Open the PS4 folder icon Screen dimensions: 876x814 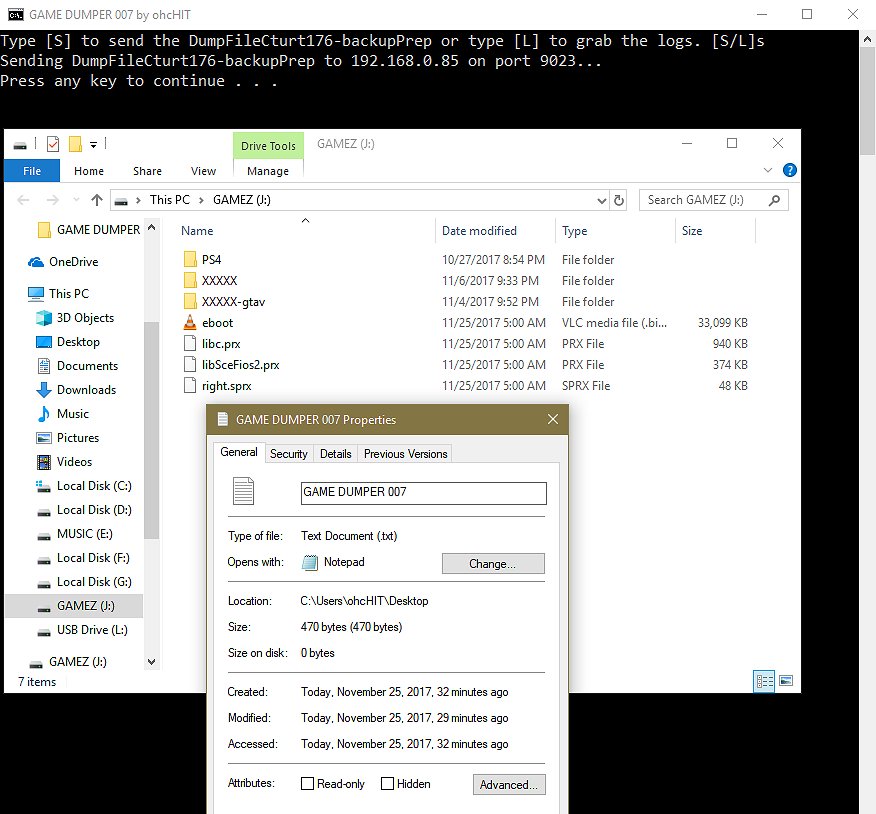click(x=190, y=259)
